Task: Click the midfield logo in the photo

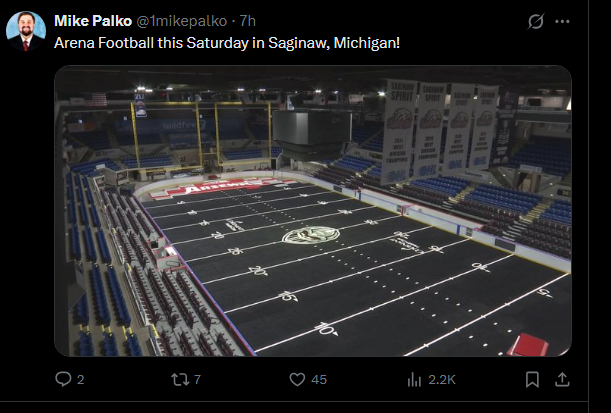Action: point(310,236)
